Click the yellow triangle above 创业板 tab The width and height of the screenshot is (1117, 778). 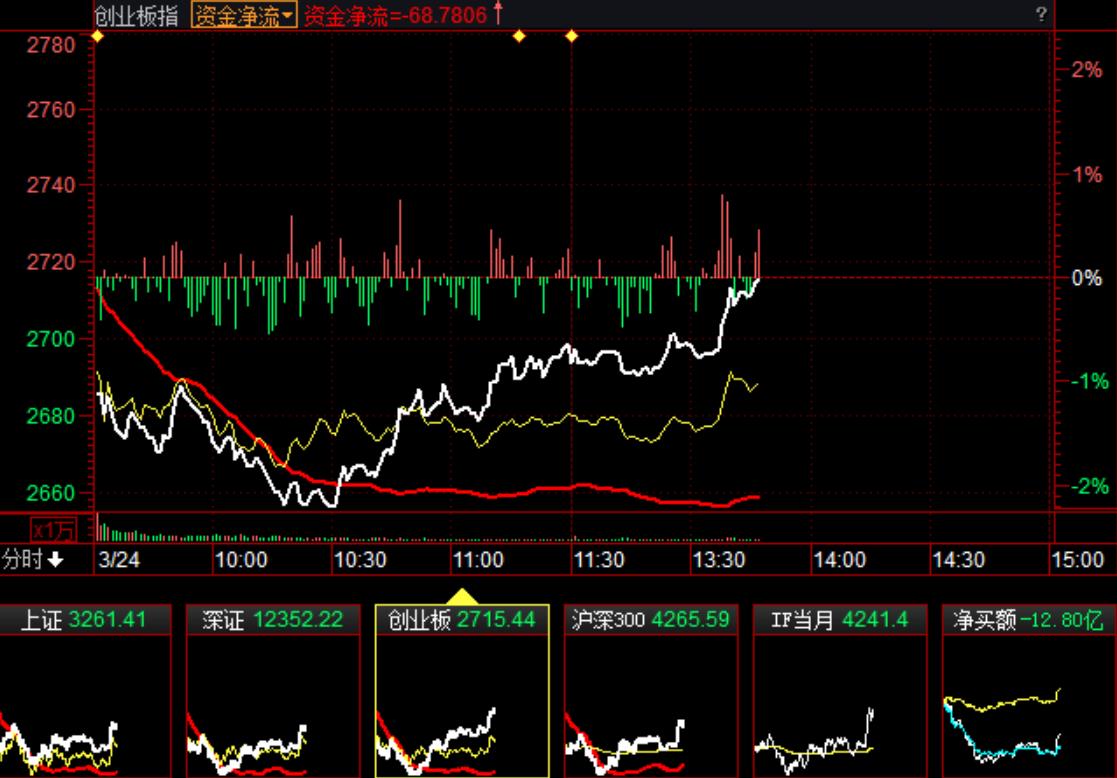[461, 596]
